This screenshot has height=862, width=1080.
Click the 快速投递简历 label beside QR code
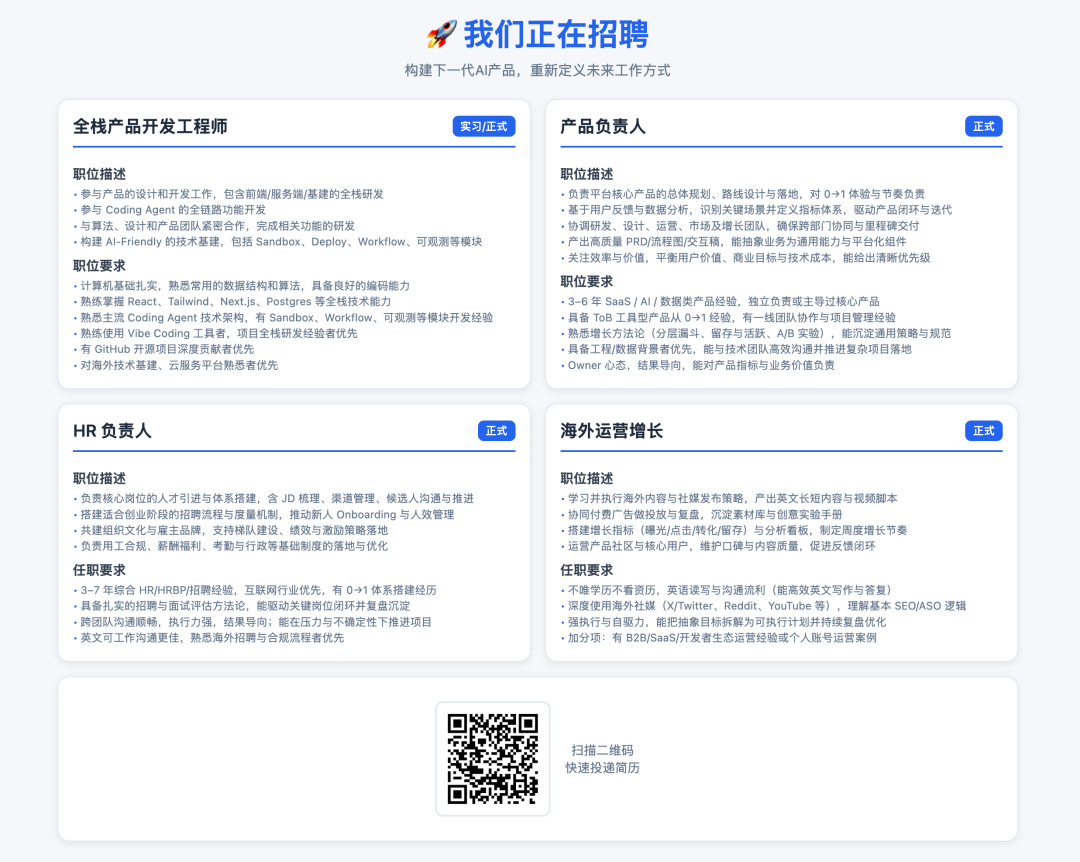tap(602, 768)
